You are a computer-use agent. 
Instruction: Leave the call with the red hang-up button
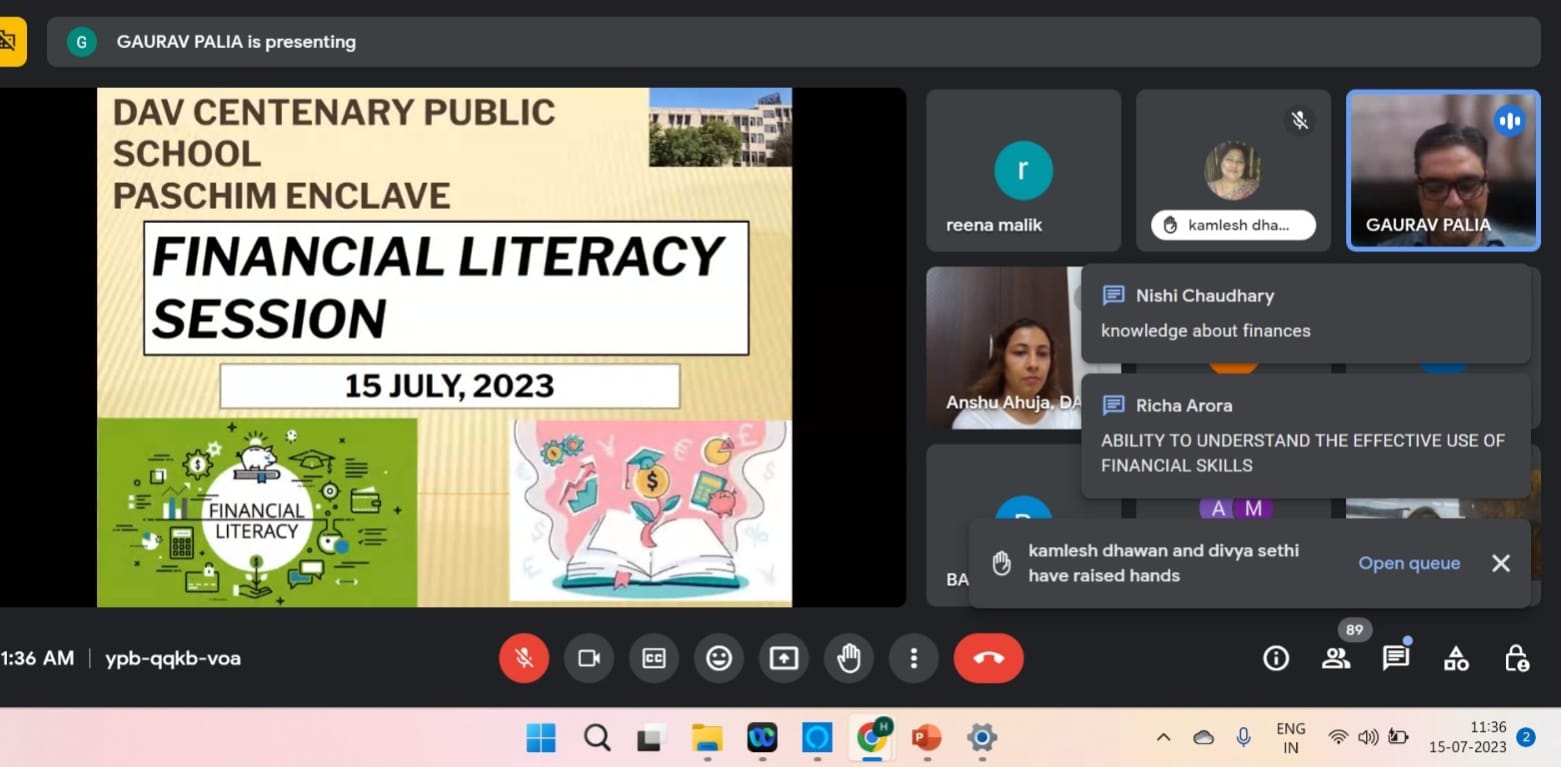pyautogui.click(x=988, y=658)
